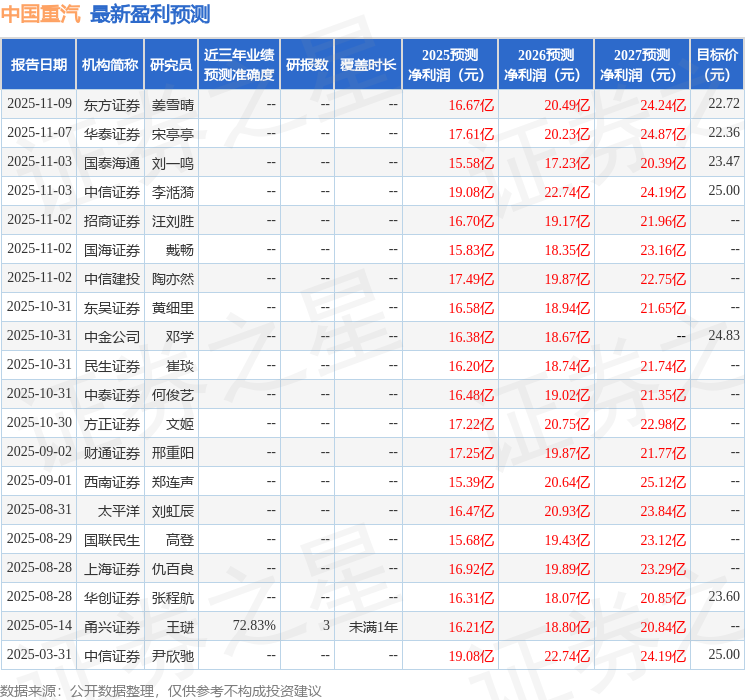This screenshot has height=700, width=745.
Task: Click the 中国重汽 title text
Action: [x=41, y=14]
